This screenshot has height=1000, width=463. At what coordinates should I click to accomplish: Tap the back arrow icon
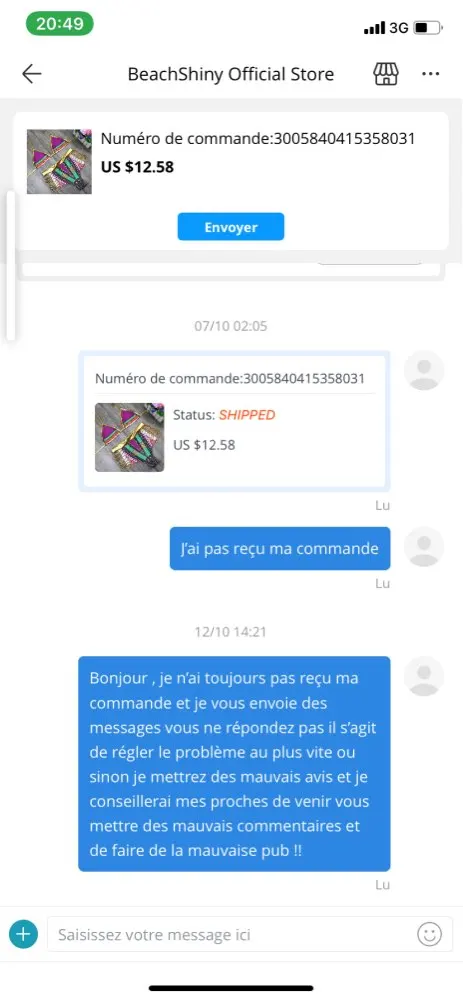(31, 74)
